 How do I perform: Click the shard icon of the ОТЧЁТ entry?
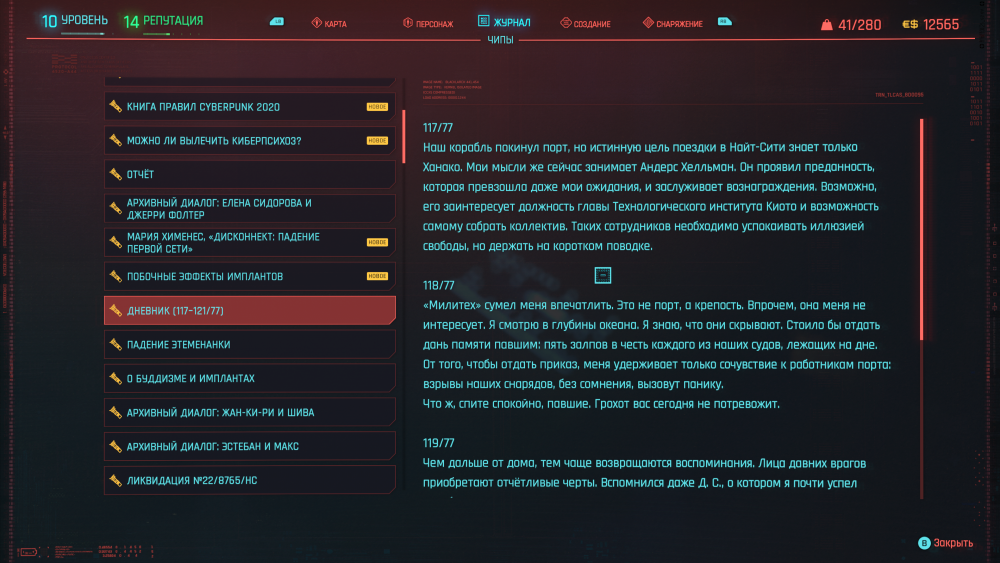pos(116,174)
